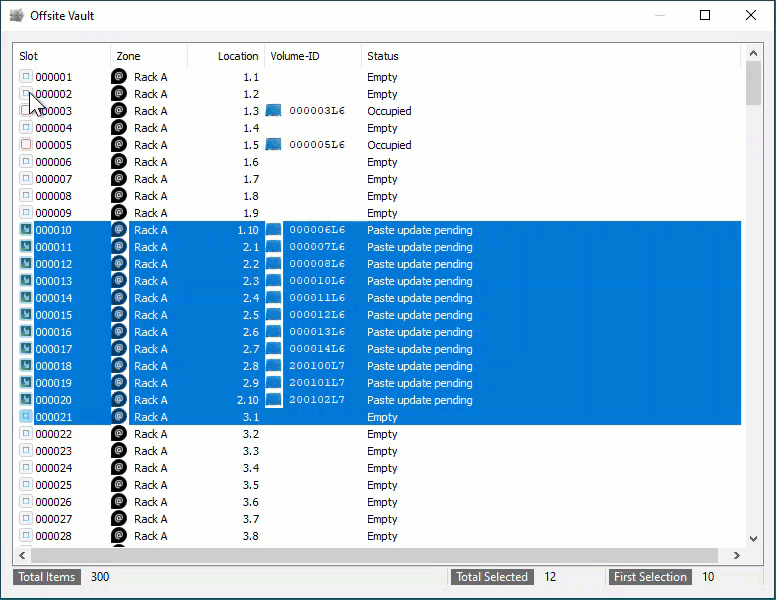Click the tape icon beside volume 000005L6

(x=273, y=145)
